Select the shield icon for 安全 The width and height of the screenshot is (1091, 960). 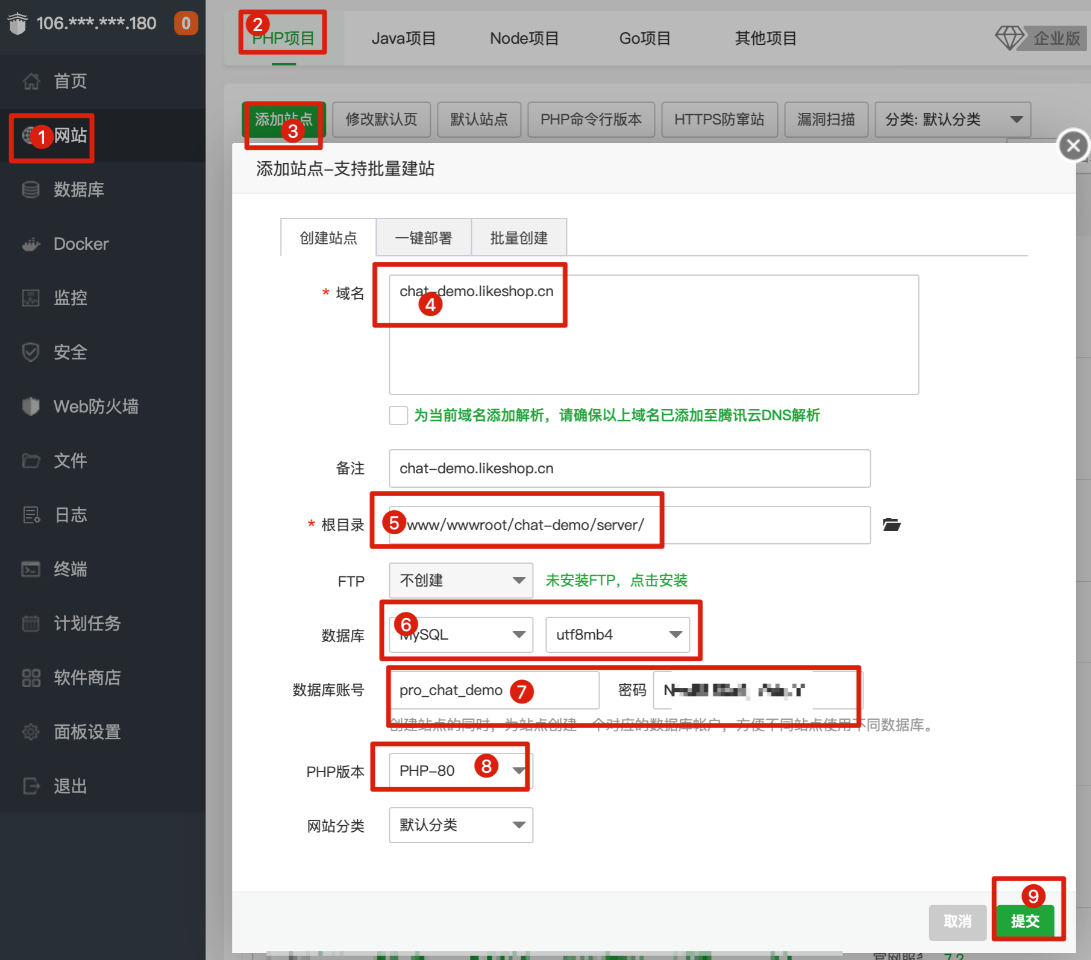tap(31, 352)
